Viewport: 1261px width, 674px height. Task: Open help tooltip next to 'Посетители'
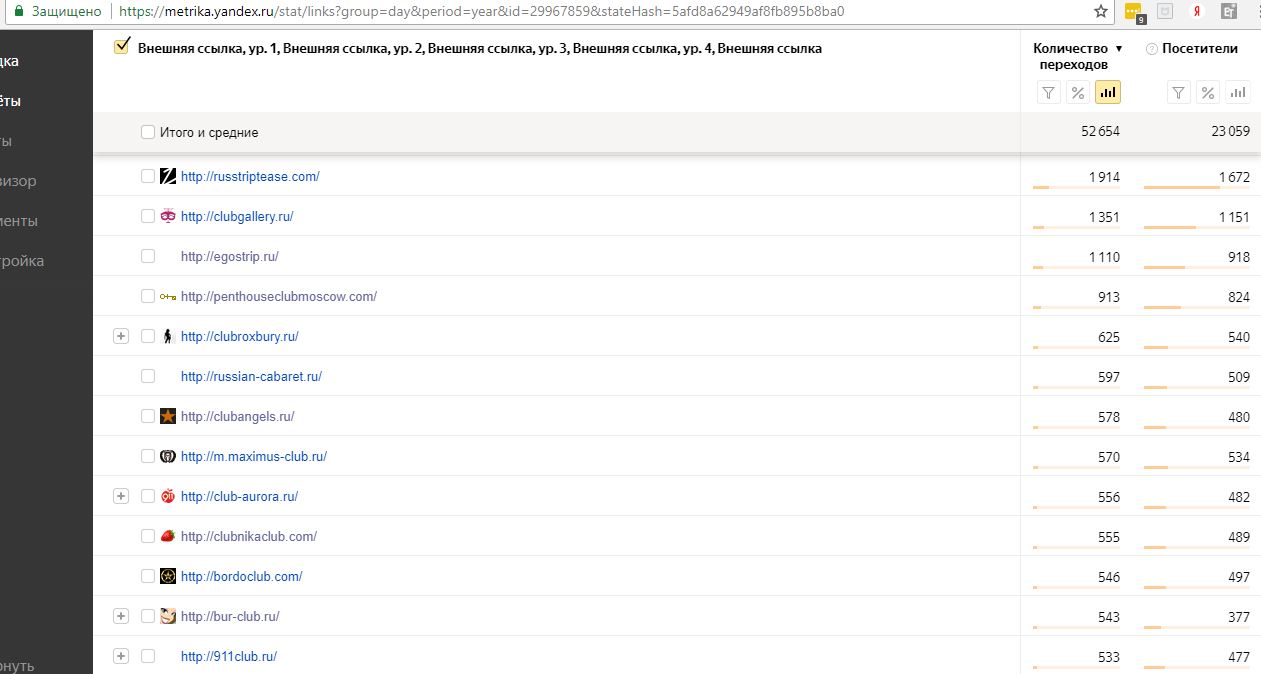click(x=1151, y=49)
